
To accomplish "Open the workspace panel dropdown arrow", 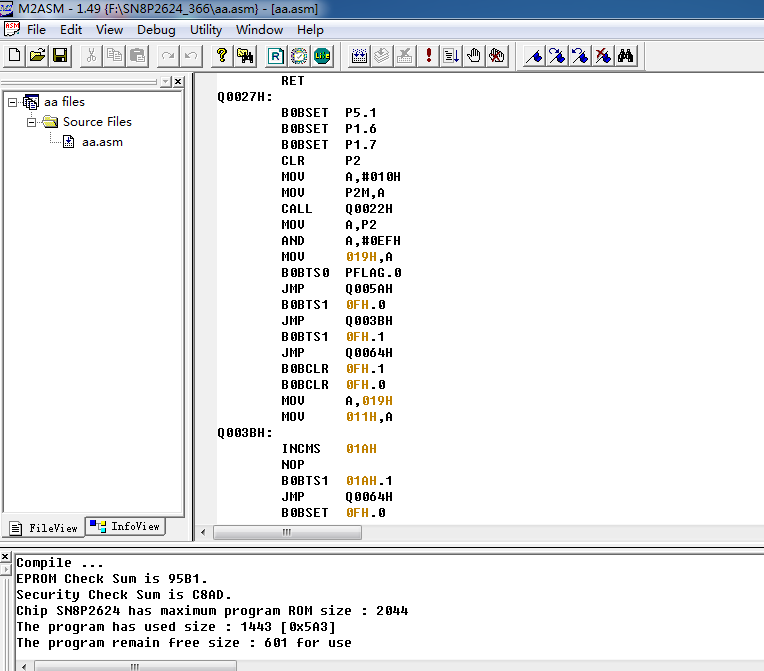I will click(165, 81).
